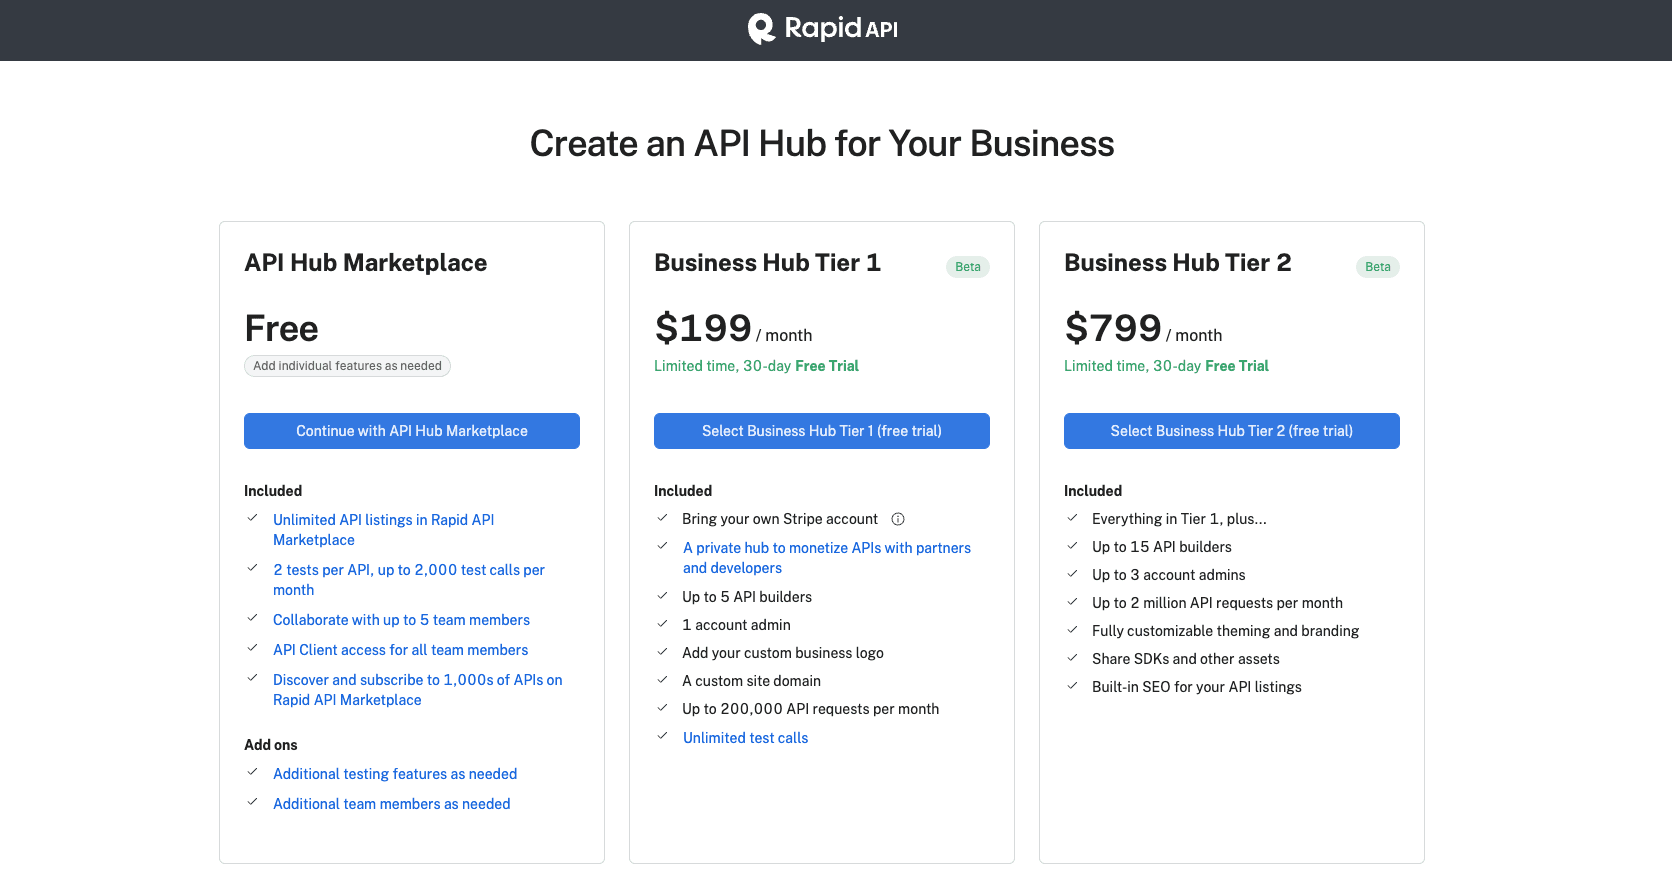Select Business Hub Tier 2 free trial
1672x879 pixels.
(1232, 431)
